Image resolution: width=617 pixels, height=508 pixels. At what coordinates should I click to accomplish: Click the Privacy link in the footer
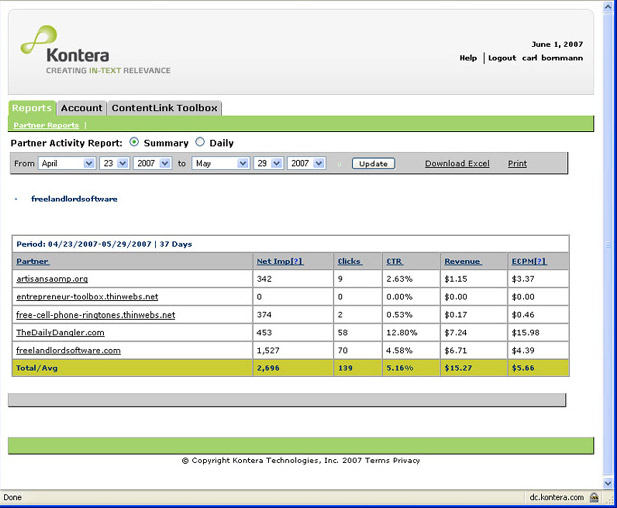pyautogui.click(x=406, y=460)
